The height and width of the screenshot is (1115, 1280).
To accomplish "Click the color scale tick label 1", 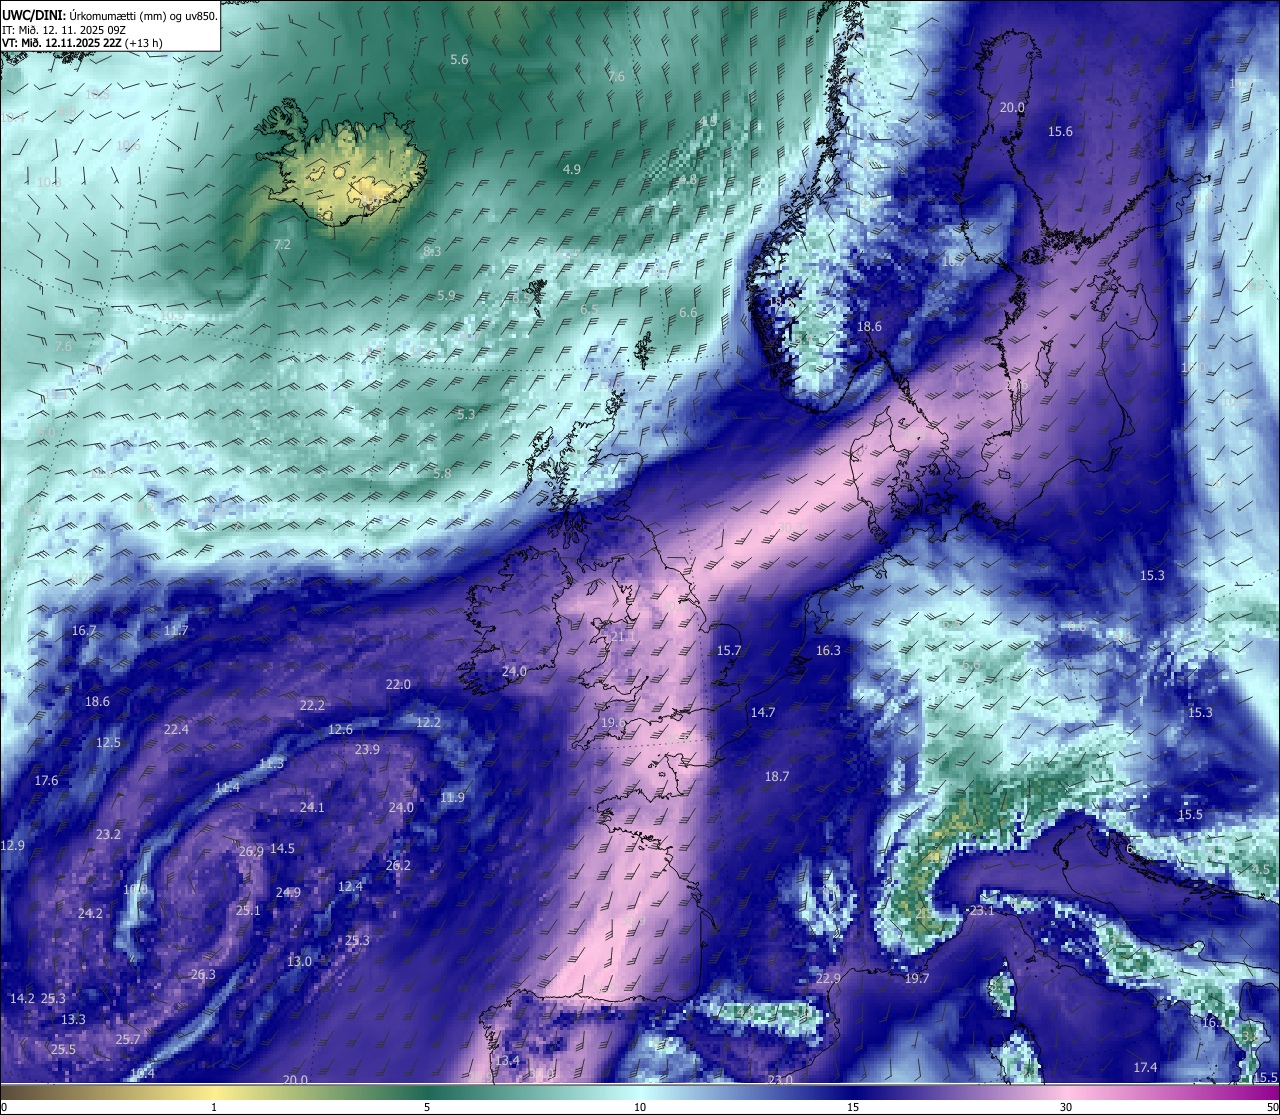I will point(214,1107).
